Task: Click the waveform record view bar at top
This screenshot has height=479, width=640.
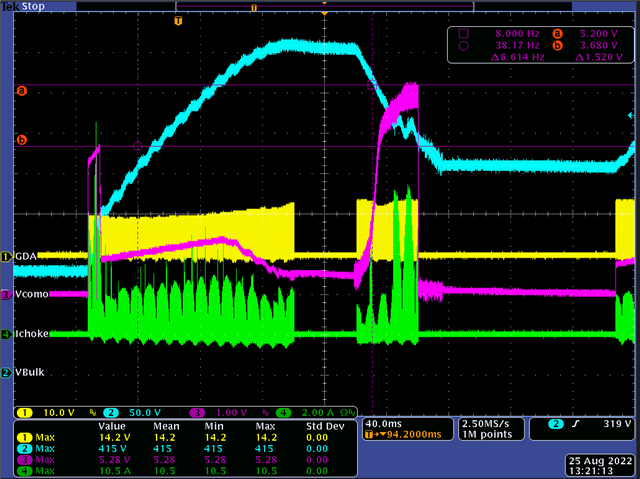Action: pos(324,7)
